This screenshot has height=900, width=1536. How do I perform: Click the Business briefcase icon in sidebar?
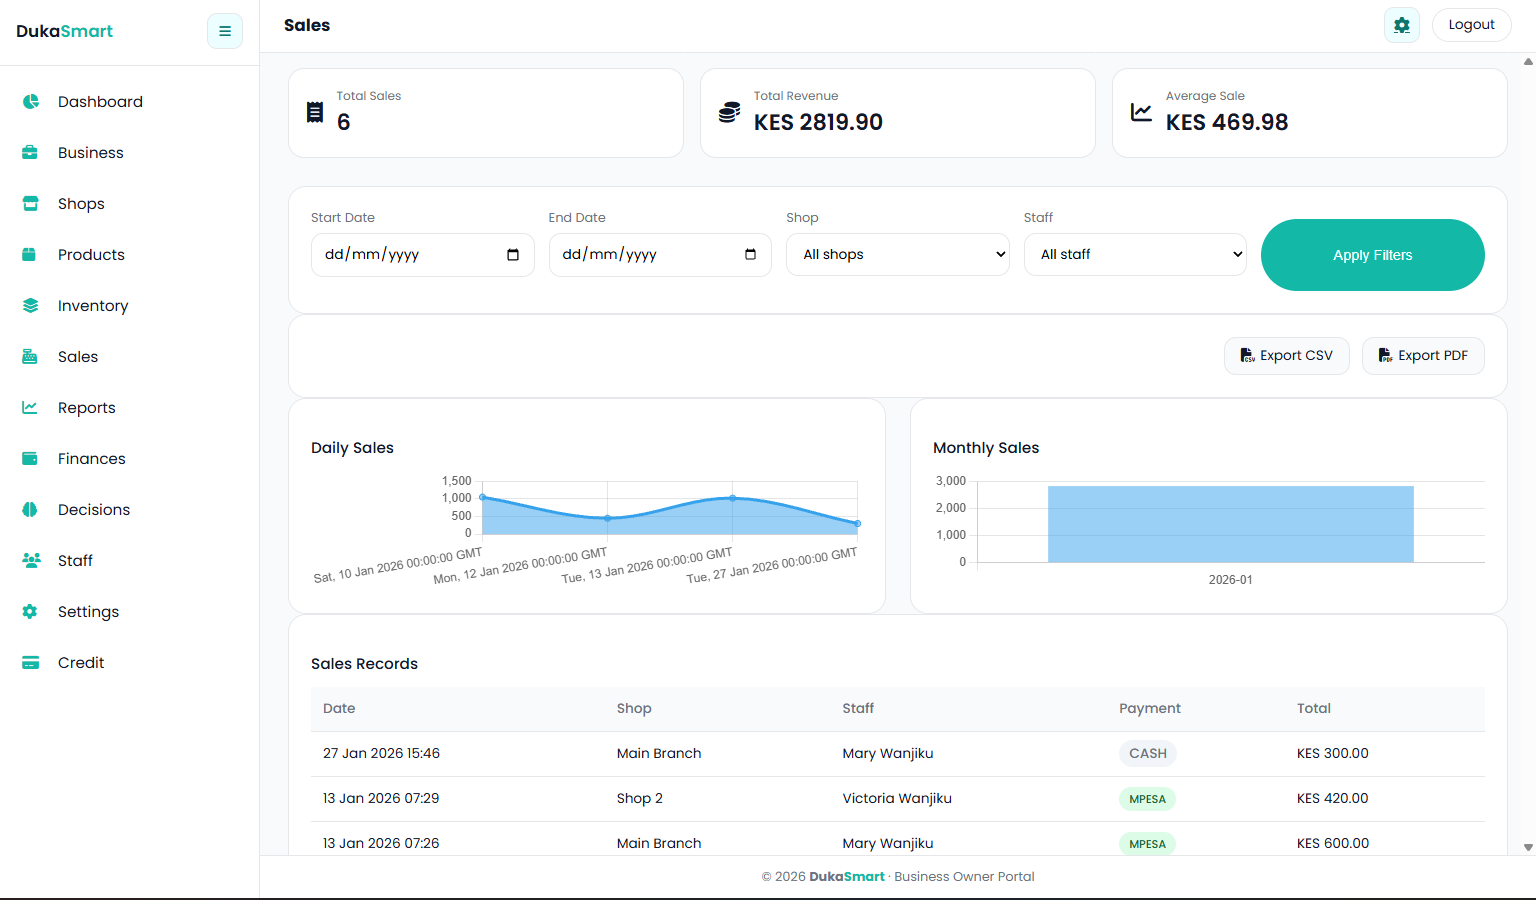[x=30, y=153]
